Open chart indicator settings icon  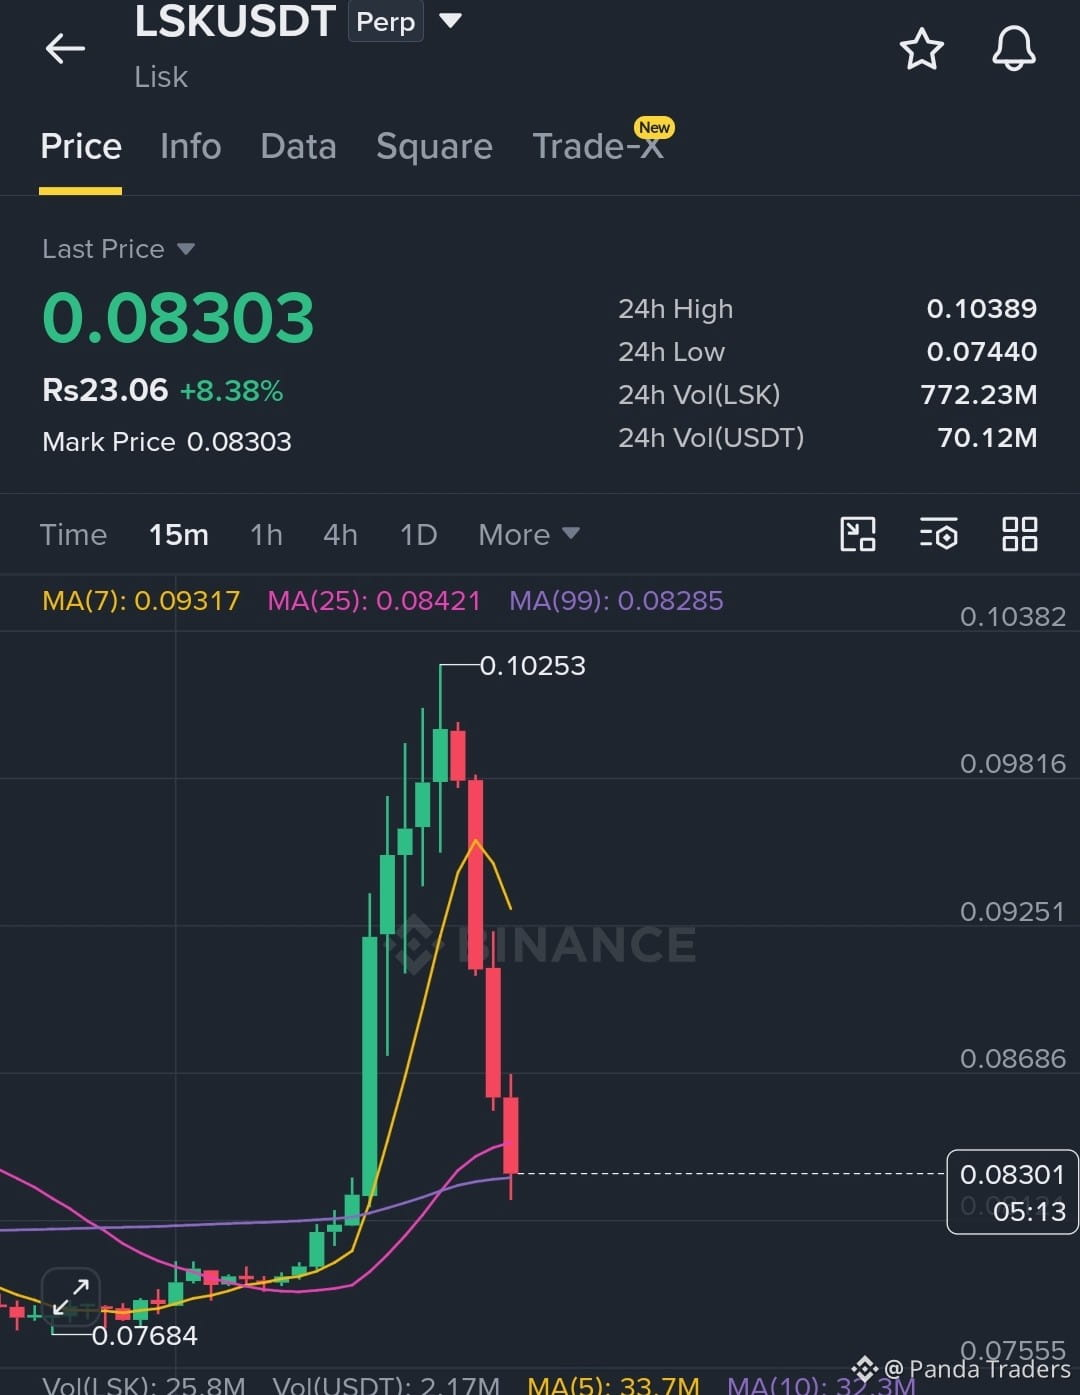pos(938,534)
